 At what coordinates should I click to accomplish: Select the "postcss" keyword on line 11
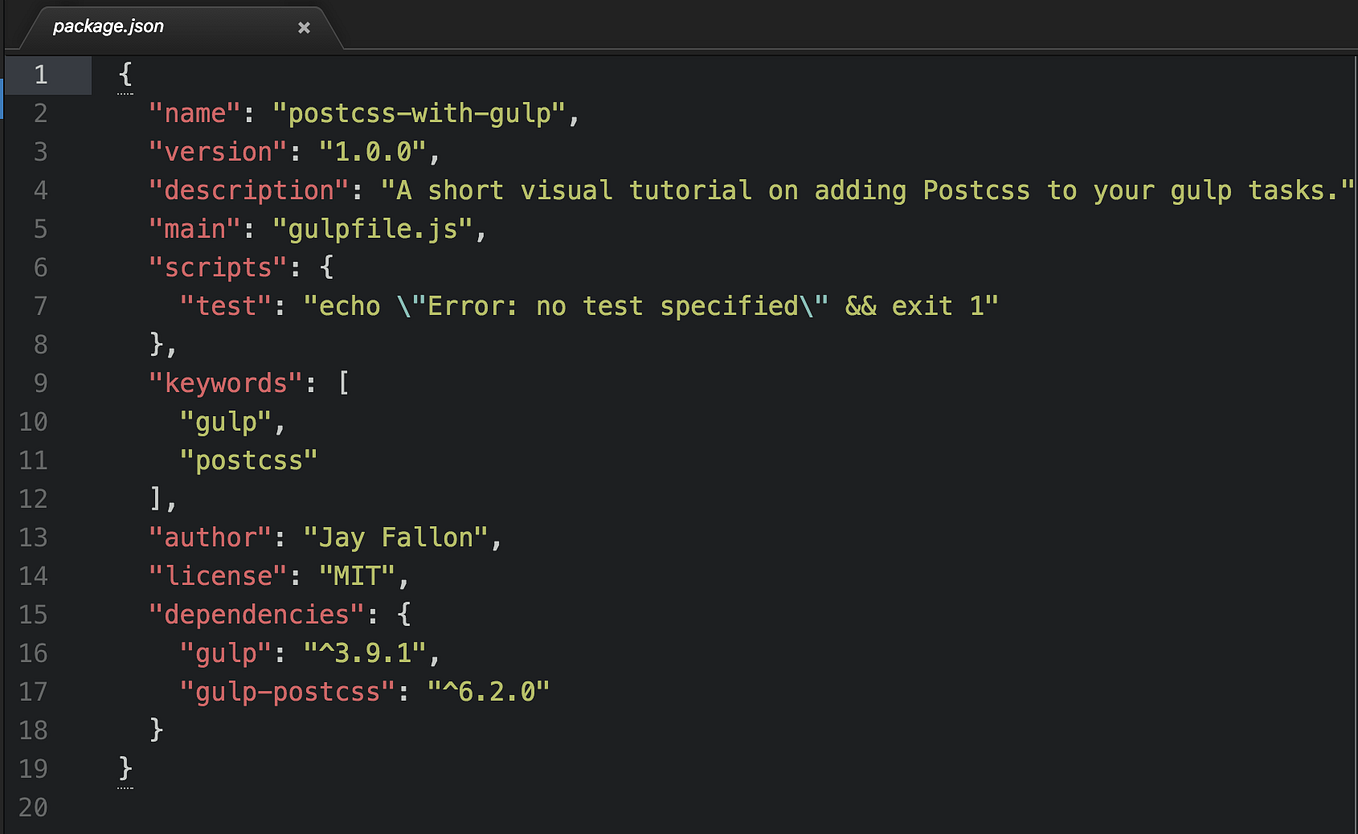(x=249, y=459)
